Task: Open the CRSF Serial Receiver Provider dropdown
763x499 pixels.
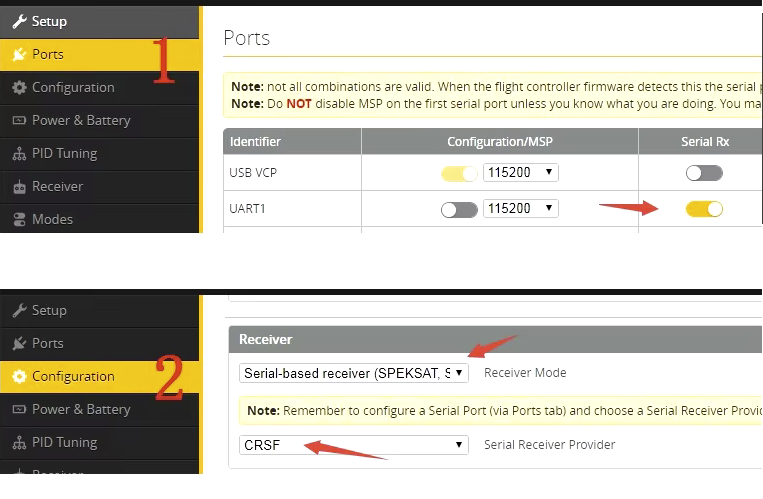Action: (354, 445)
